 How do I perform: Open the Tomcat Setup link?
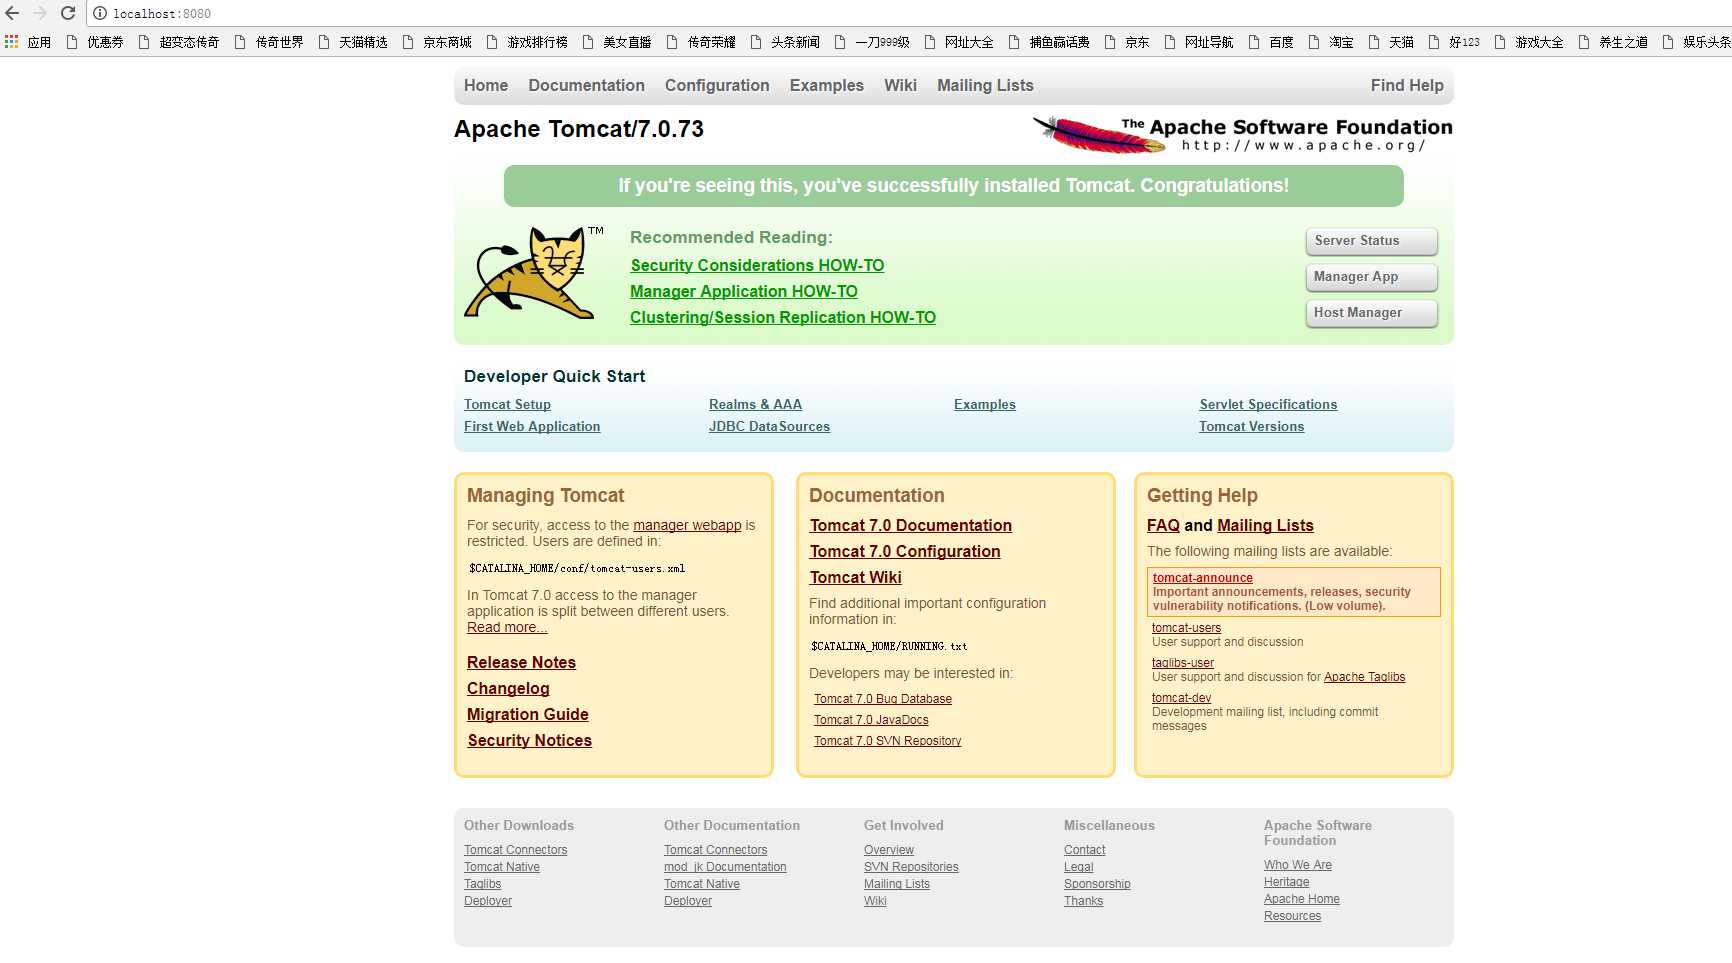point(507,404)
